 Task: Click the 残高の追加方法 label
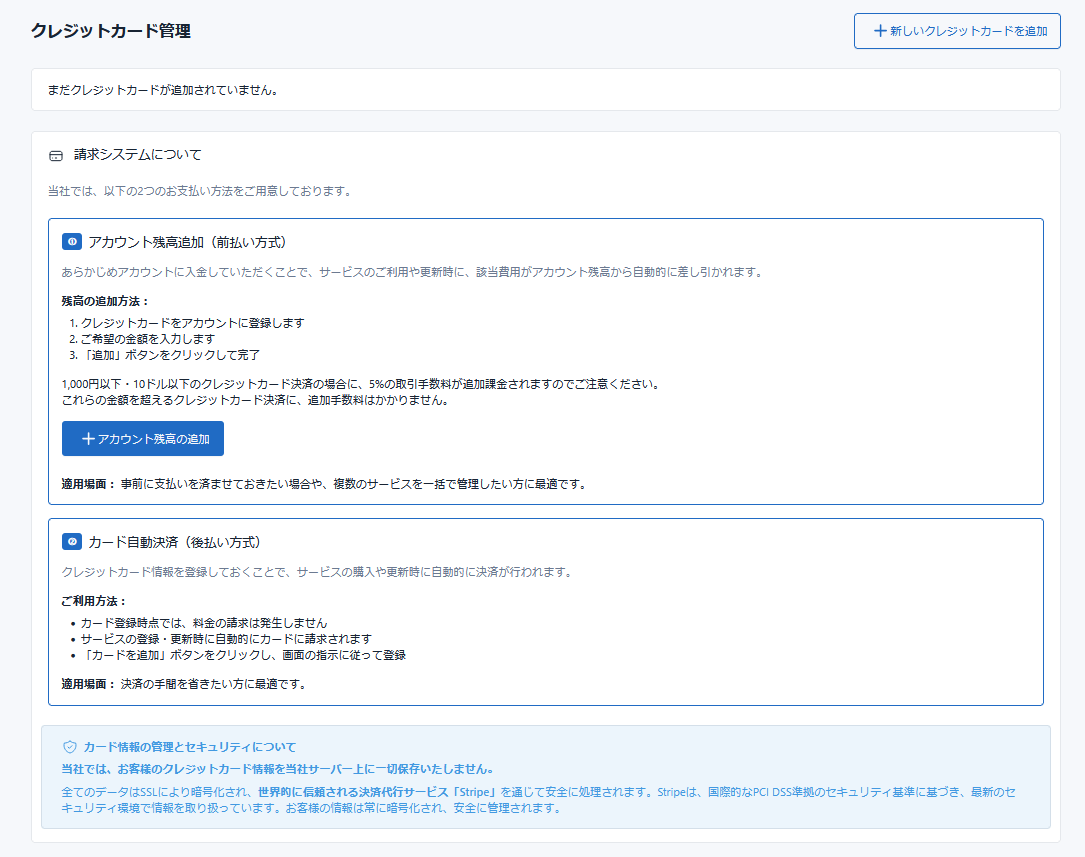point(105,301)
